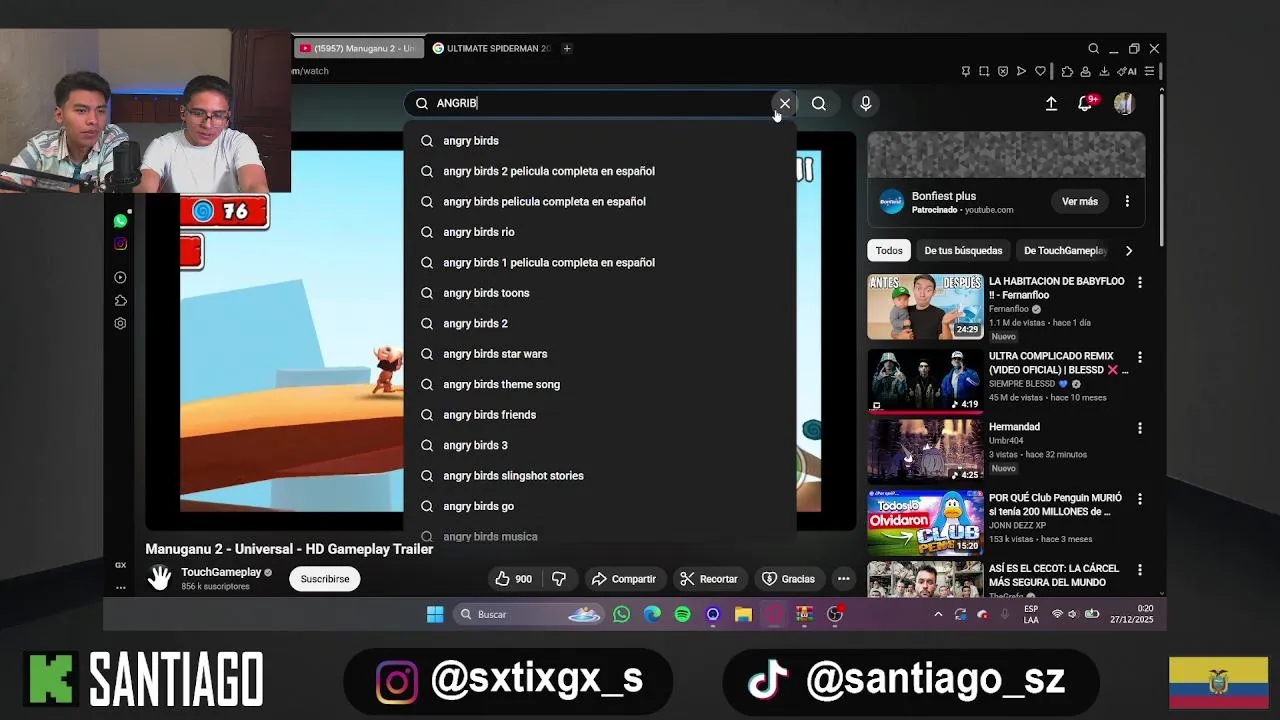Open the player icon in the Opera sidebar
Screen dimensions: 1280x720
tap(120, 277)
